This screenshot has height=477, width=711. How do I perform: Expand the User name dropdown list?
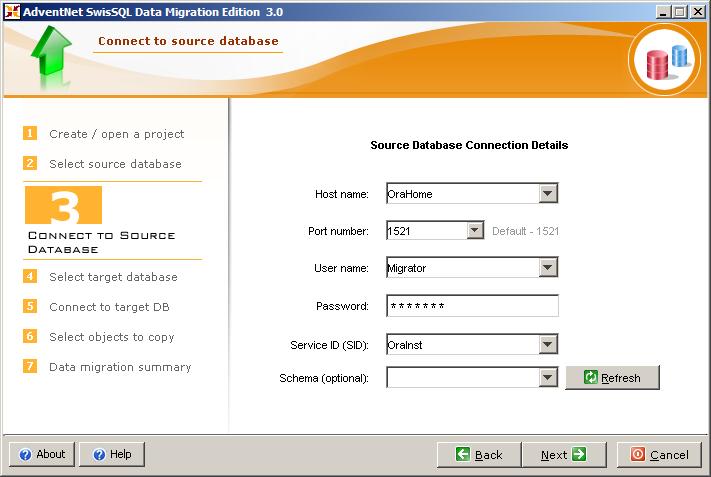click(548, 268)
